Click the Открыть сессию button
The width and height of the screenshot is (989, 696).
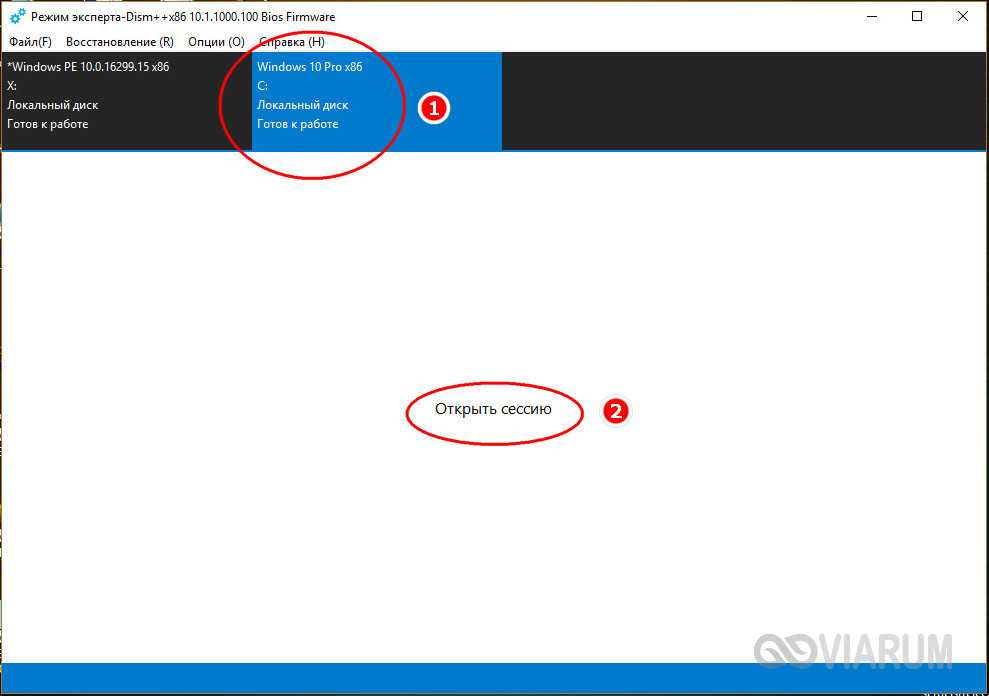click(493, 409)
